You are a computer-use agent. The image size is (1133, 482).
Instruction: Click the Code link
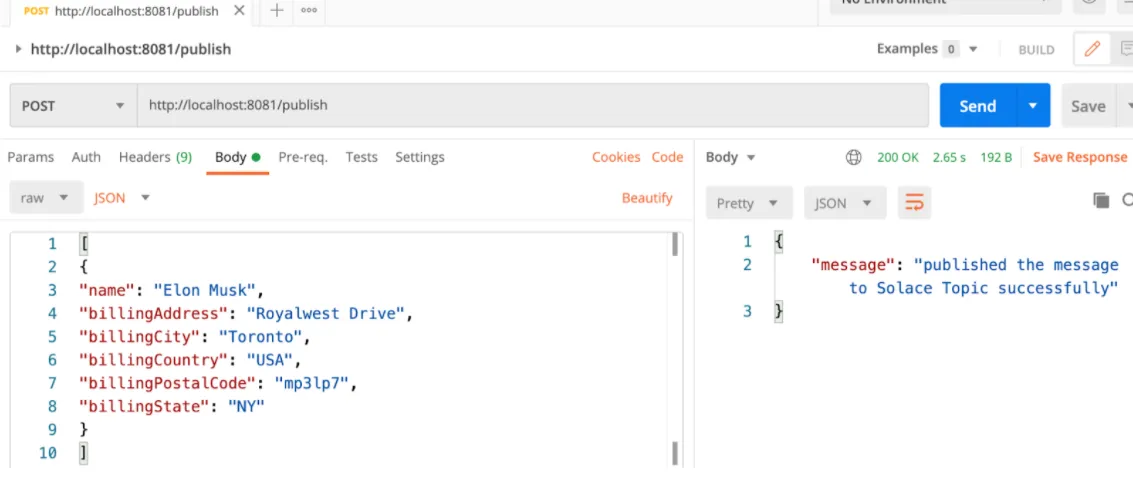point(667,157)
